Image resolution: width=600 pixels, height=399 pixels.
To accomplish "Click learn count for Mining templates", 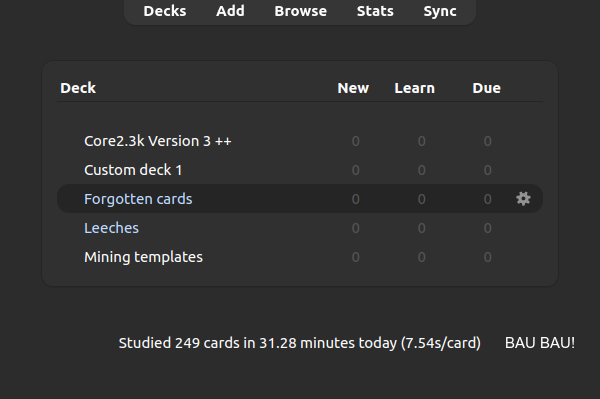I will tap(421, 257).
